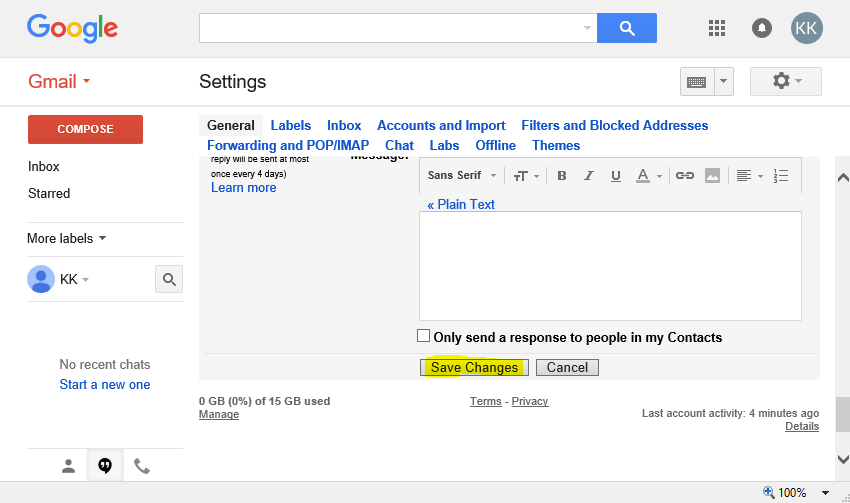The height and width of the screenshot is (503, 850).
Task: Expand search options arrow in search box
Action: (x=587, y=28)
